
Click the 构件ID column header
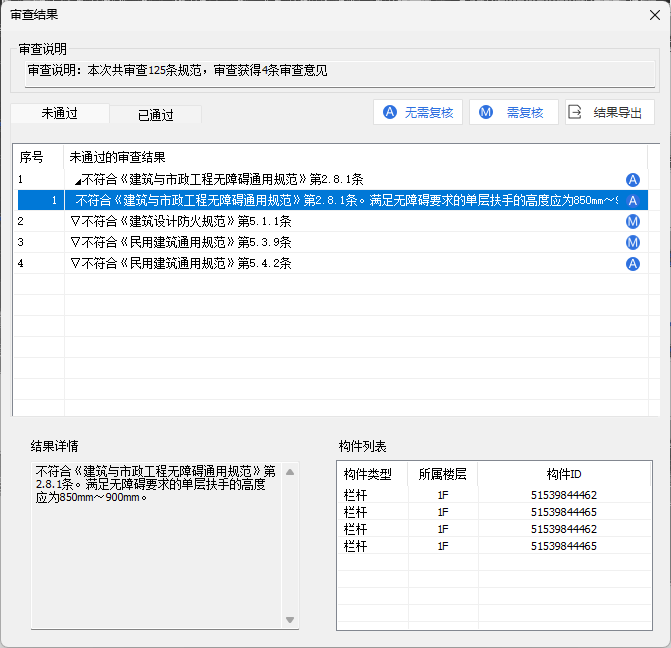click(564, 474)
